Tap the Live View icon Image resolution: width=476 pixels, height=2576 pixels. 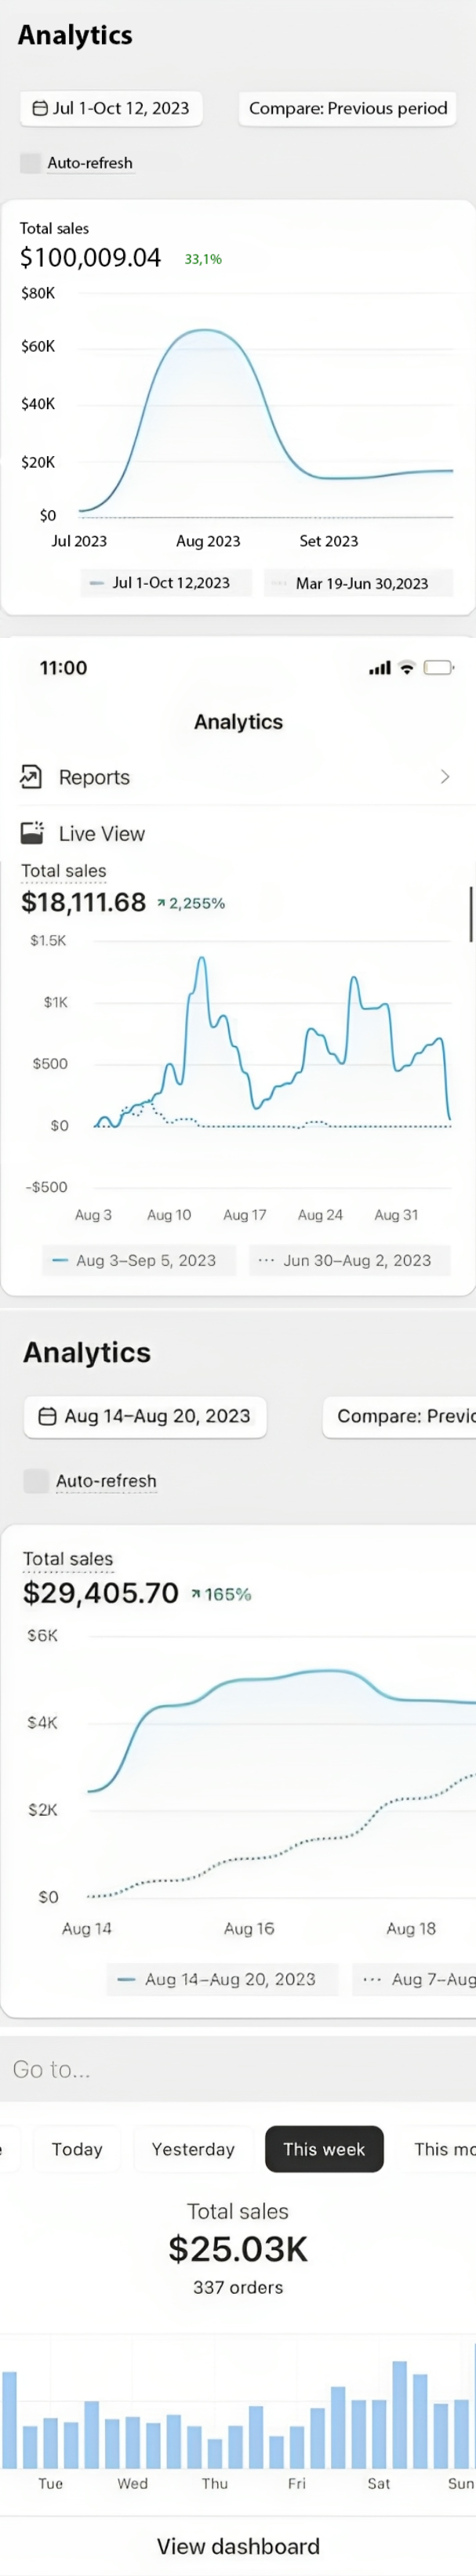[x=32, y=833]
